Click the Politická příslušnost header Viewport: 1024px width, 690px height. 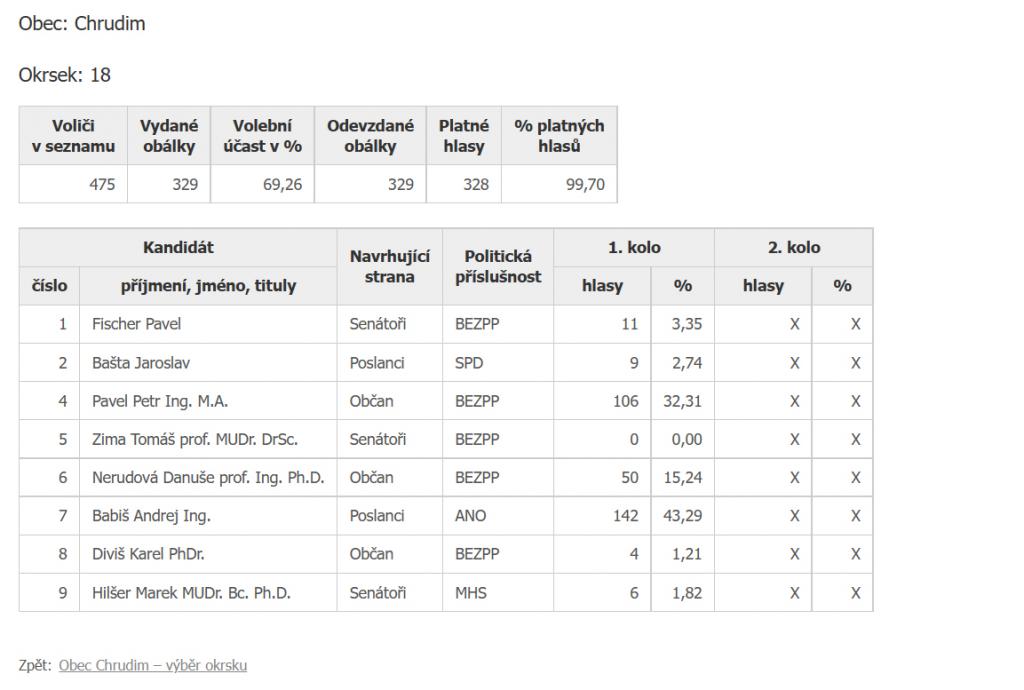pyautogui.click(x=498, y=266)
